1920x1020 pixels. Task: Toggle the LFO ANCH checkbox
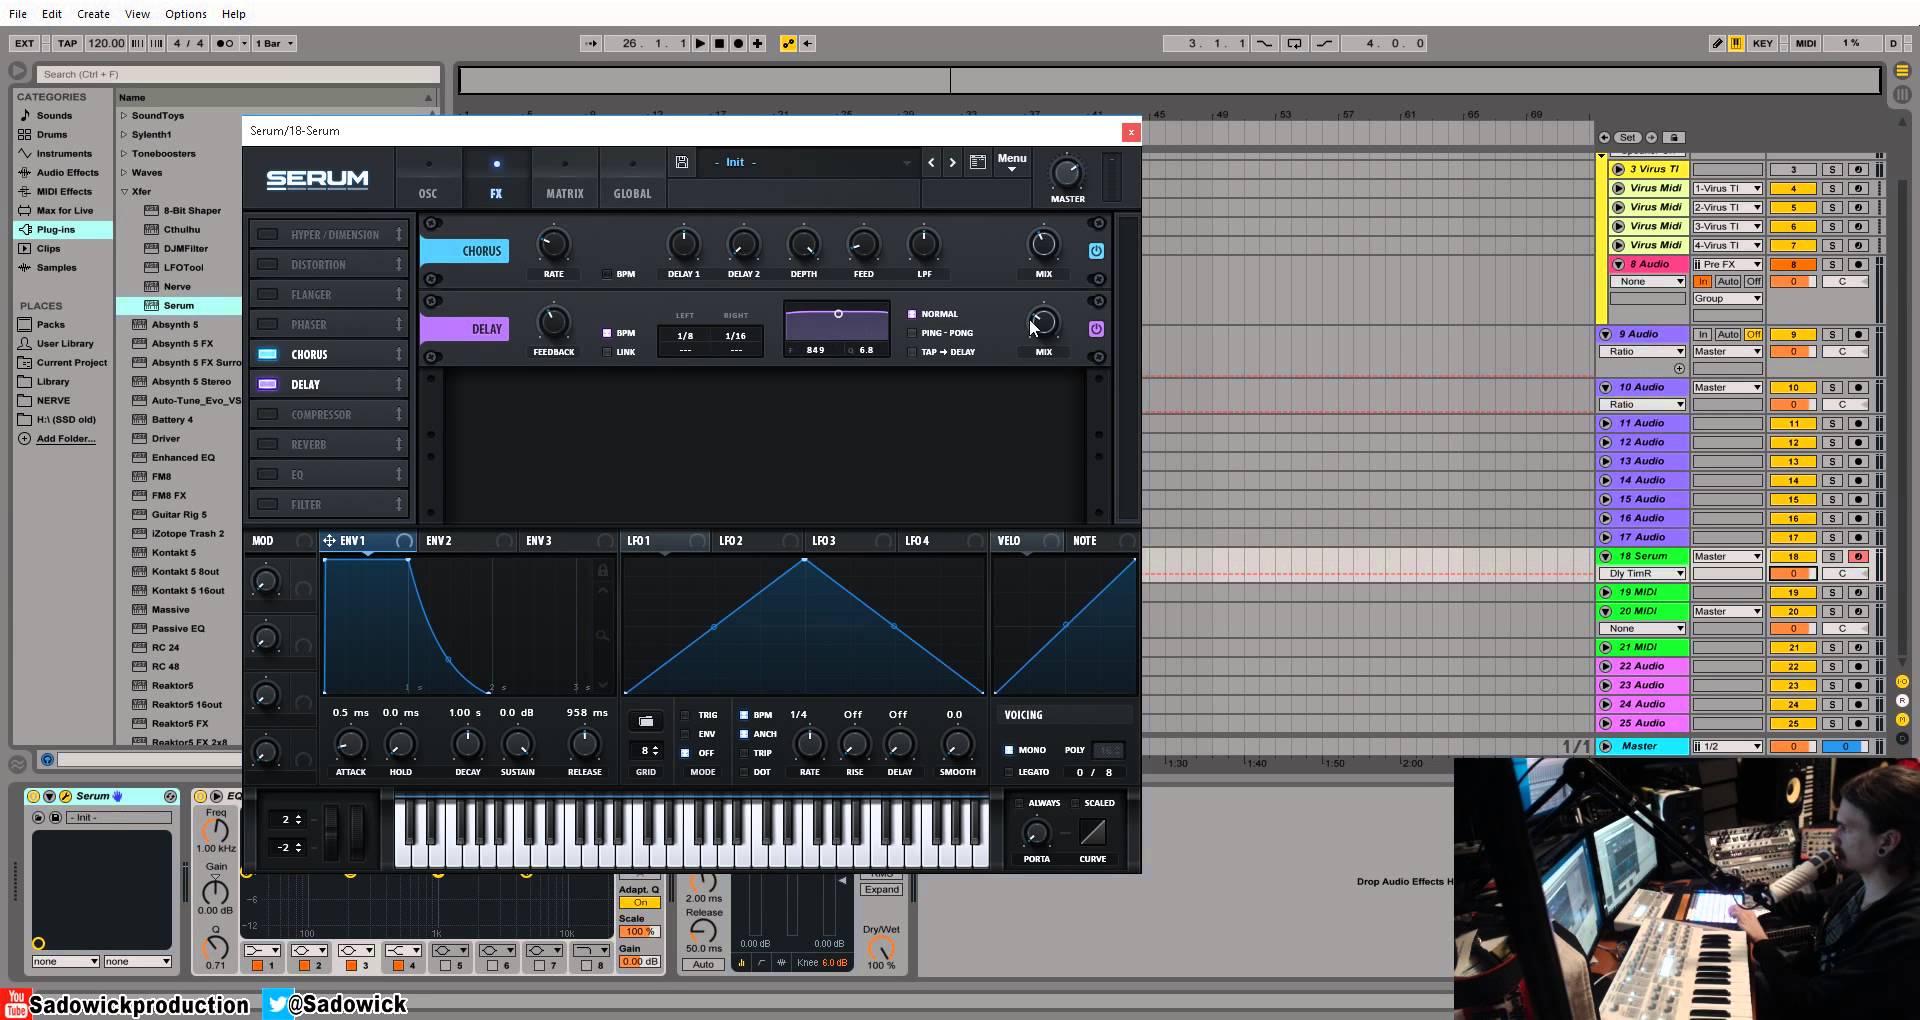point(743,734)
